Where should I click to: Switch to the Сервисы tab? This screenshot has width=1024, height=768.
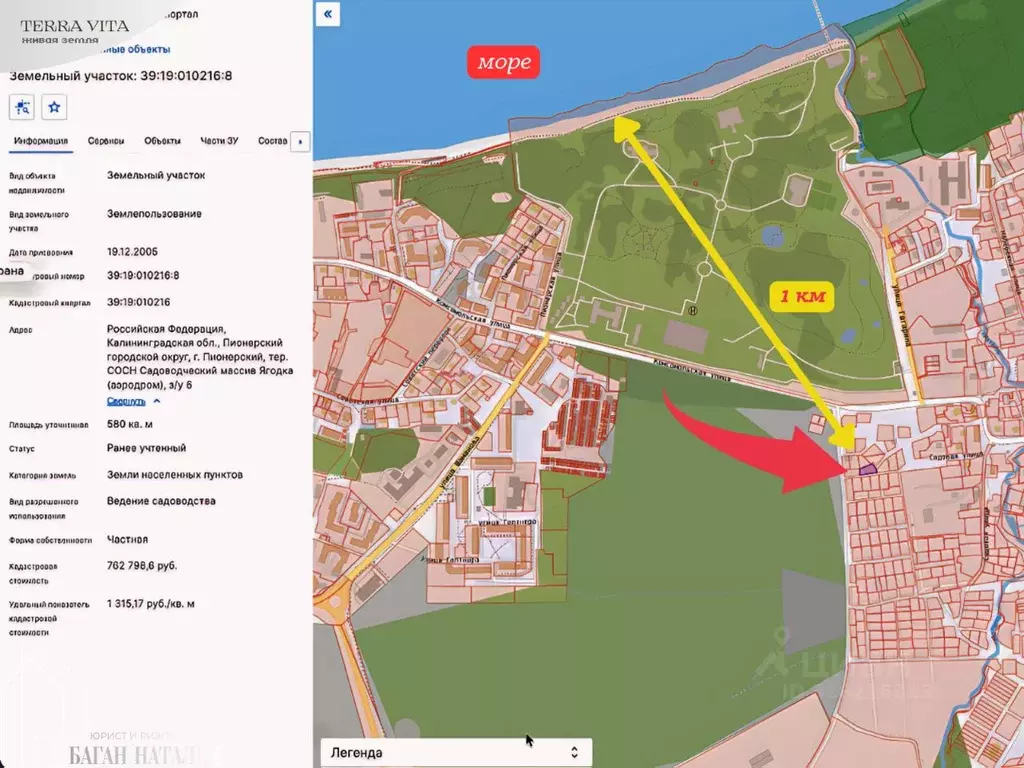tap(106, 141)
